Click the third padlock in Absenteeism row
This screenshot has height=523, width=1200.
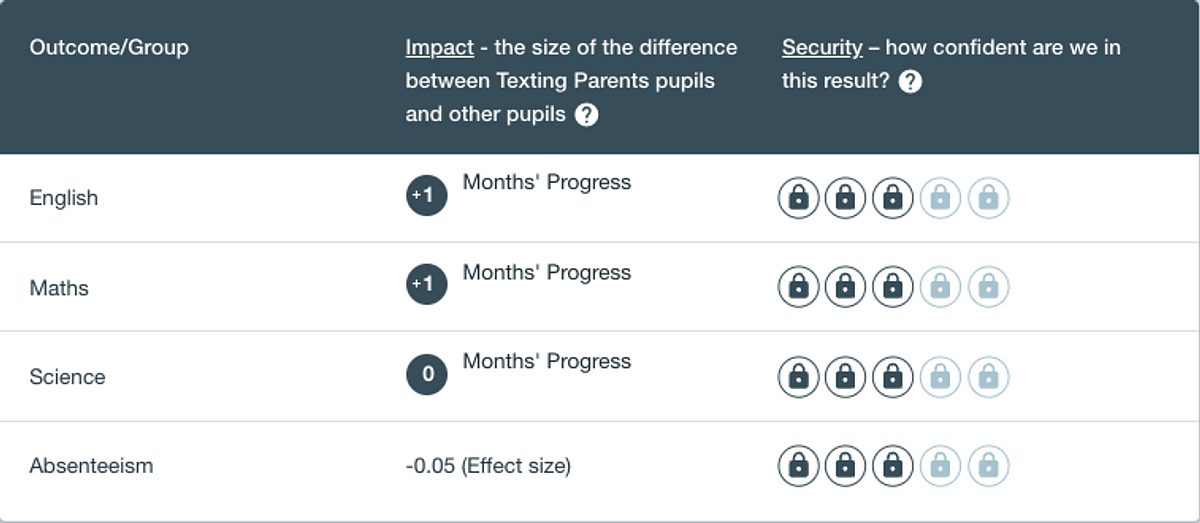click(x=892, y=465)
